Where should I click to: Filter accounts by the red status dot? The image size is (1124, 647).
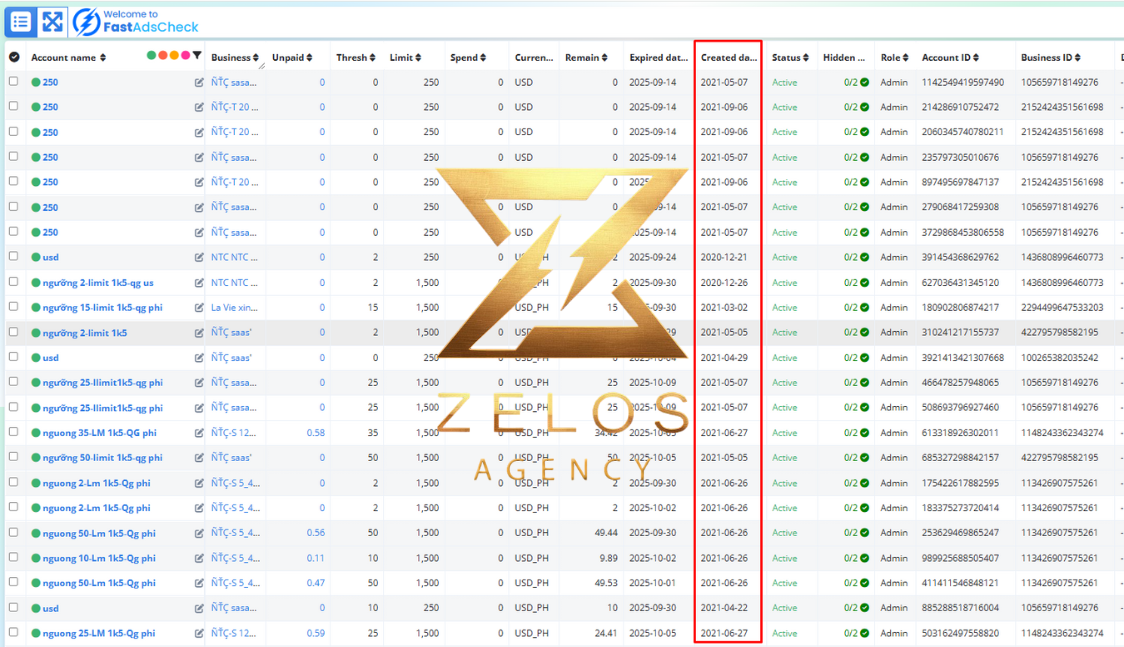[163, 55]
